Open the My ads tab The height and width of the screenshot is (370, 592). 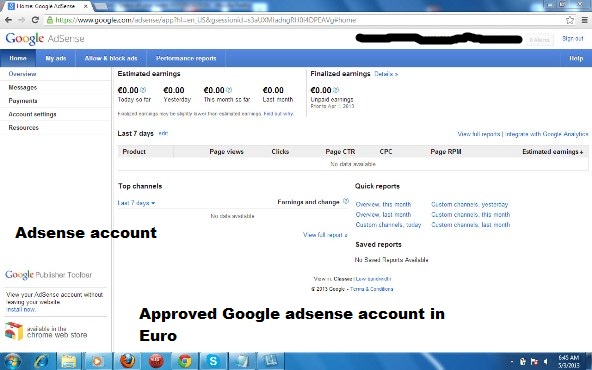(x=56, y=58)
